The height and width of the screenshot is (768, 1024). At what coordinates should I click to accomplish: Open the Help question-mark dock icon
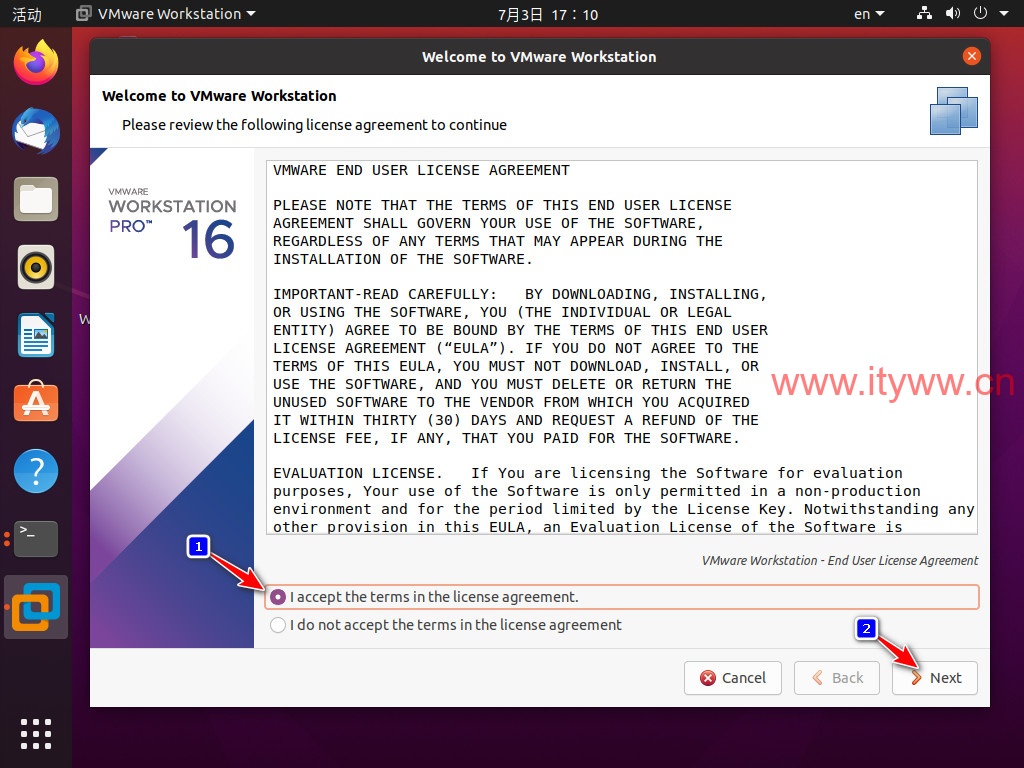pyautogui.click(x=36, y=471)
